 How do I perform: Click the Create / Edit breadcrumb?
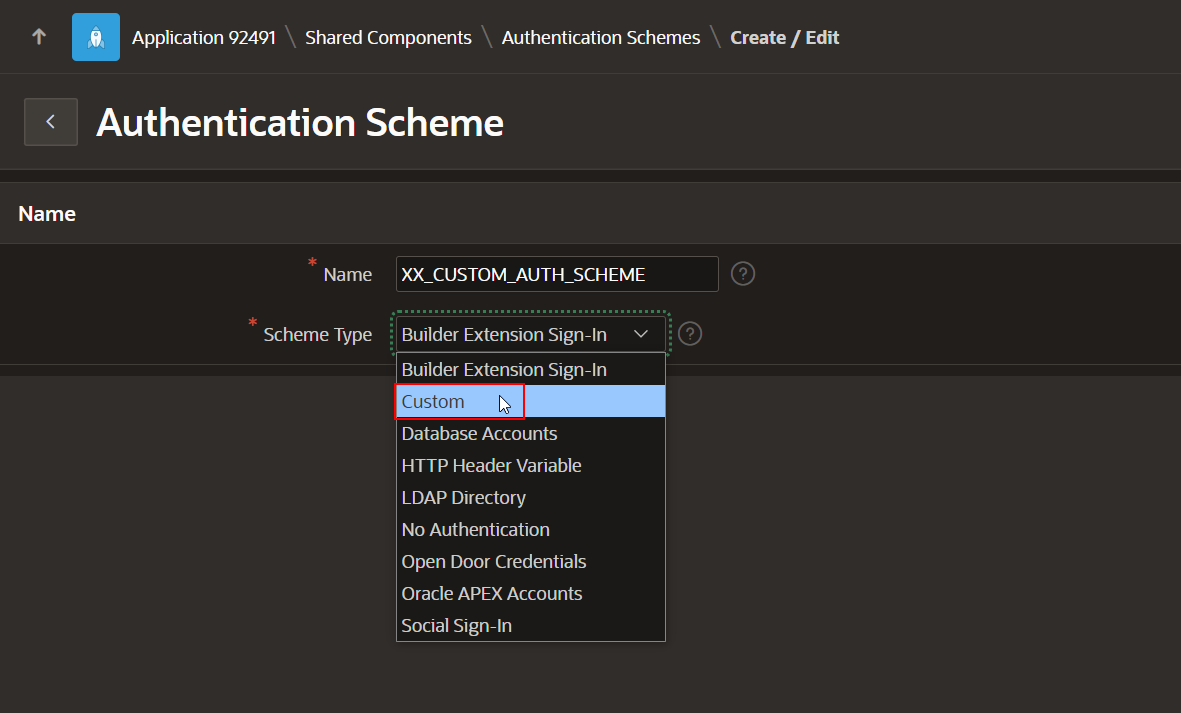pos(784,38)
